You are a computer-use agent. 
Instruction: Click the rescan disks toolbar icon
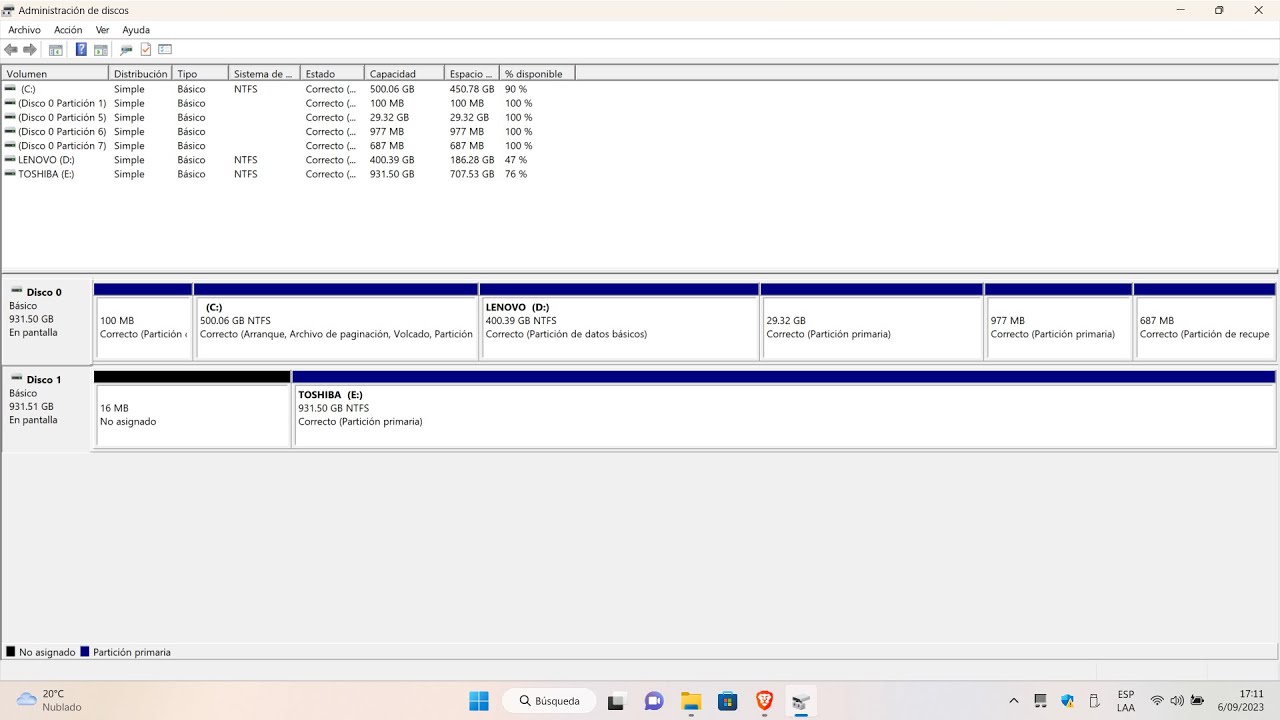click(126, 49)
